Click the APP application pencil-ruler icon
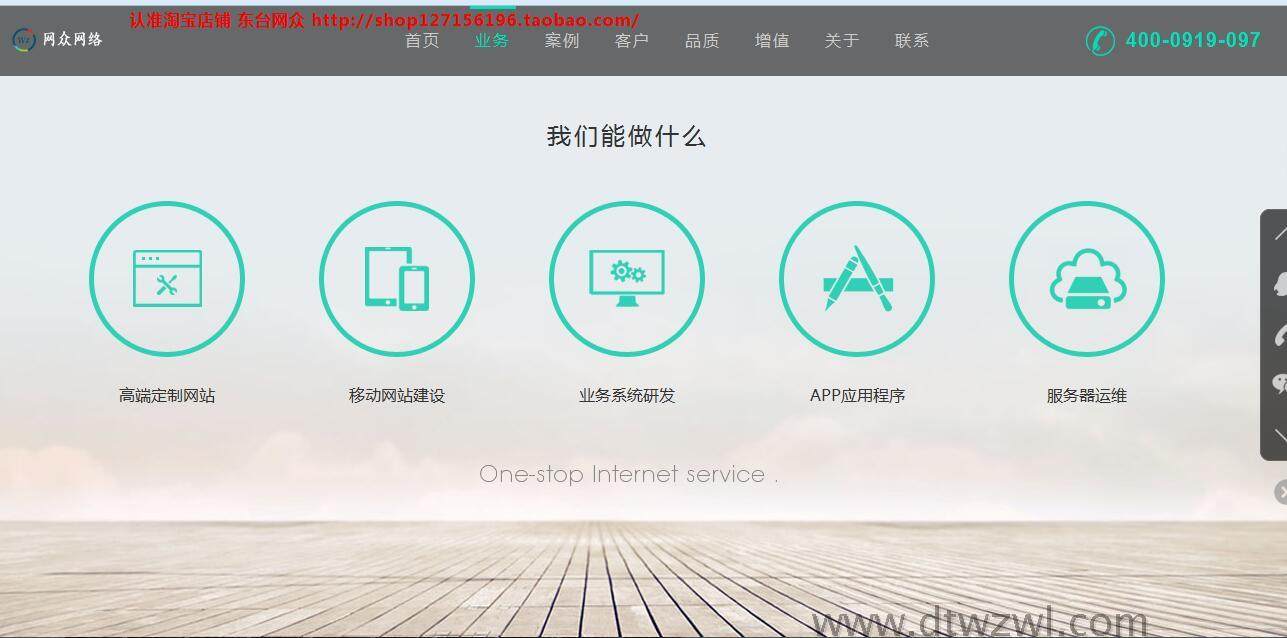The image size is (1287, 638). (x=857, y=278)
